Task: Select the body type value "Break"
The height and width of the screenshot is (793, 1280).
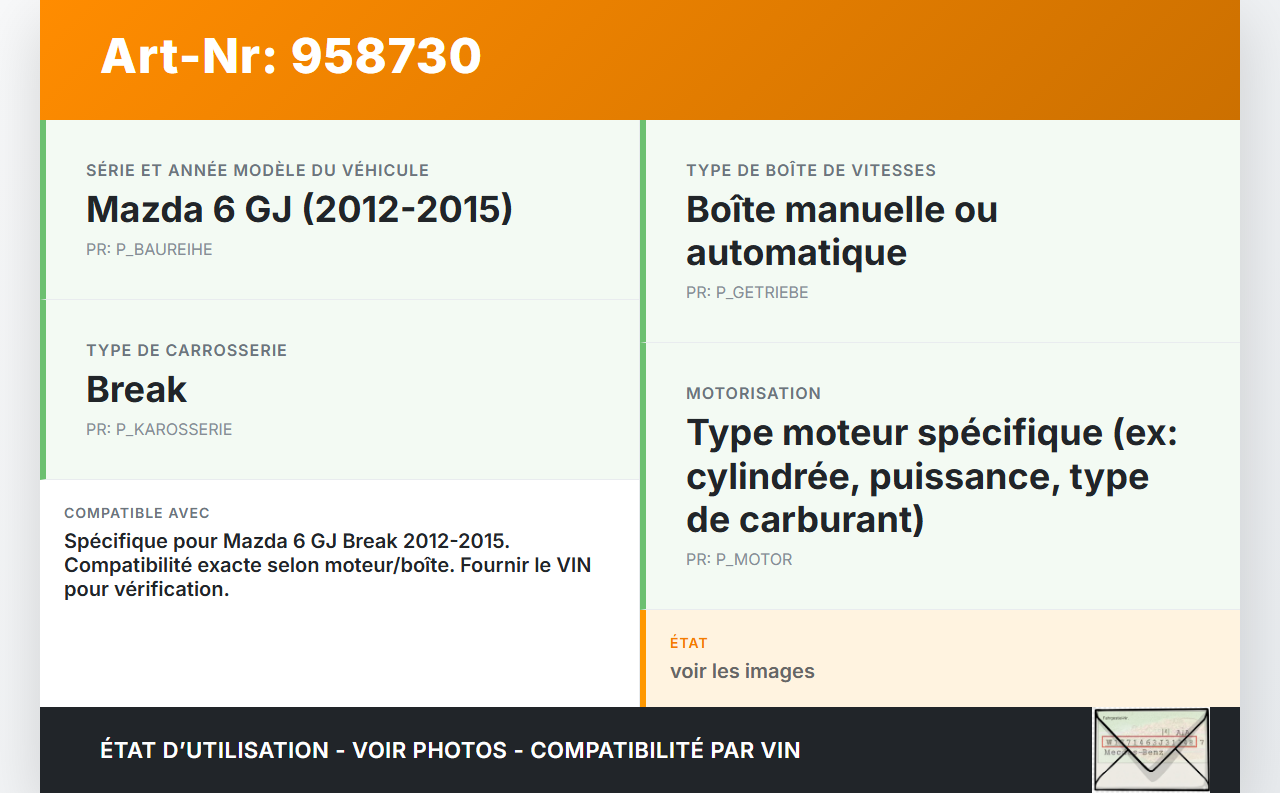Action: click(137, 389)
